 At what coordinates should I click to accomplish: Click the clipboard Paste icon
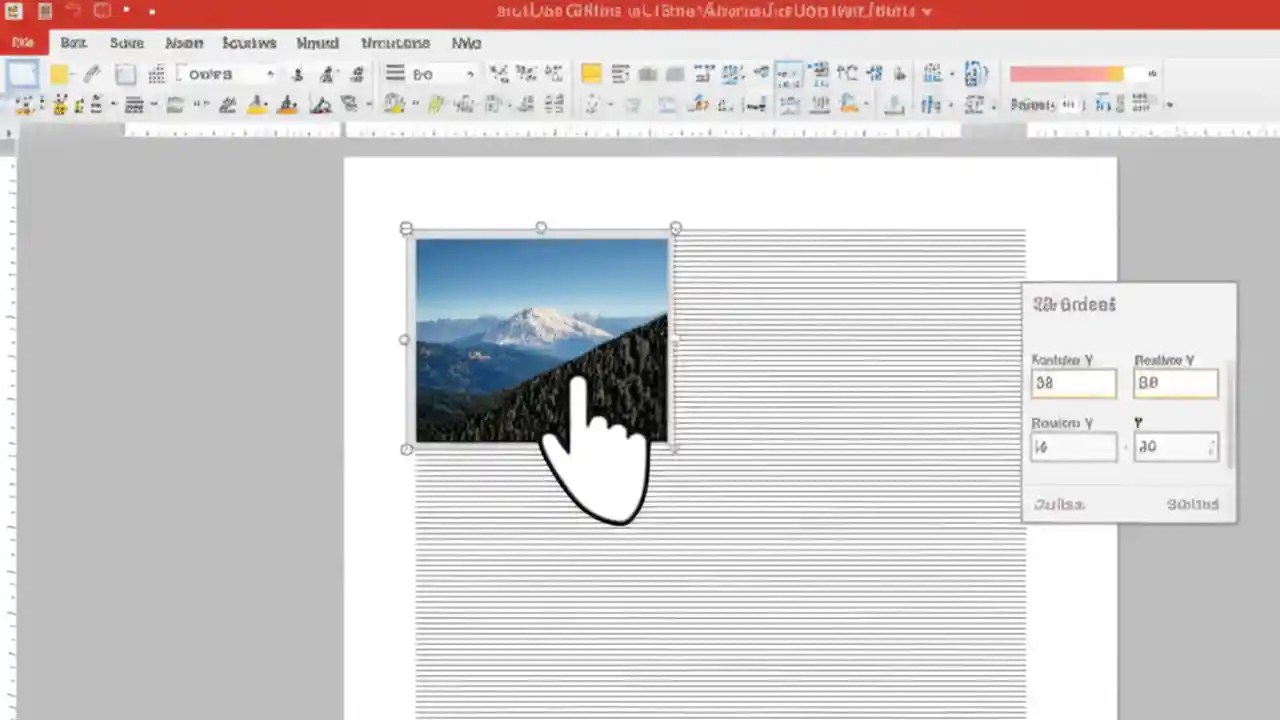[x=124, y=74]
